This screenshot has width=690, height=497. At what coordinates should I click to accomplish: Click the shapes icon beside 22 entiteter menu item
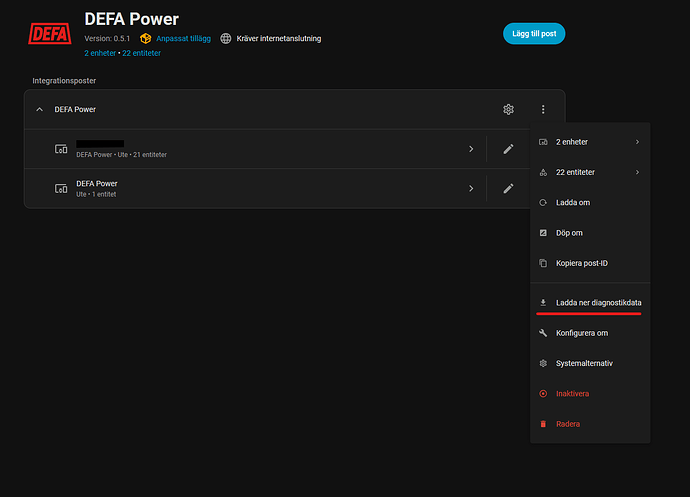[543, 172]
